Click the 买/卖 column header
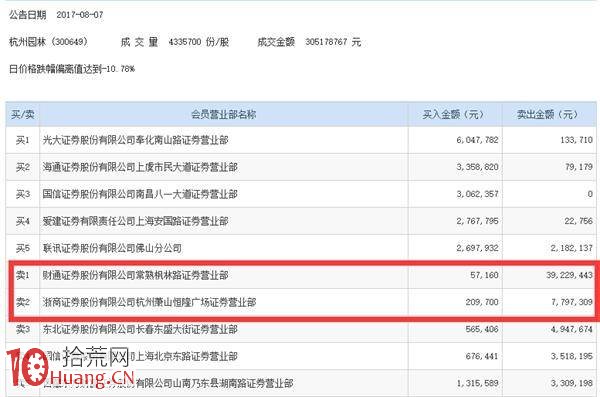 point(23,114)
